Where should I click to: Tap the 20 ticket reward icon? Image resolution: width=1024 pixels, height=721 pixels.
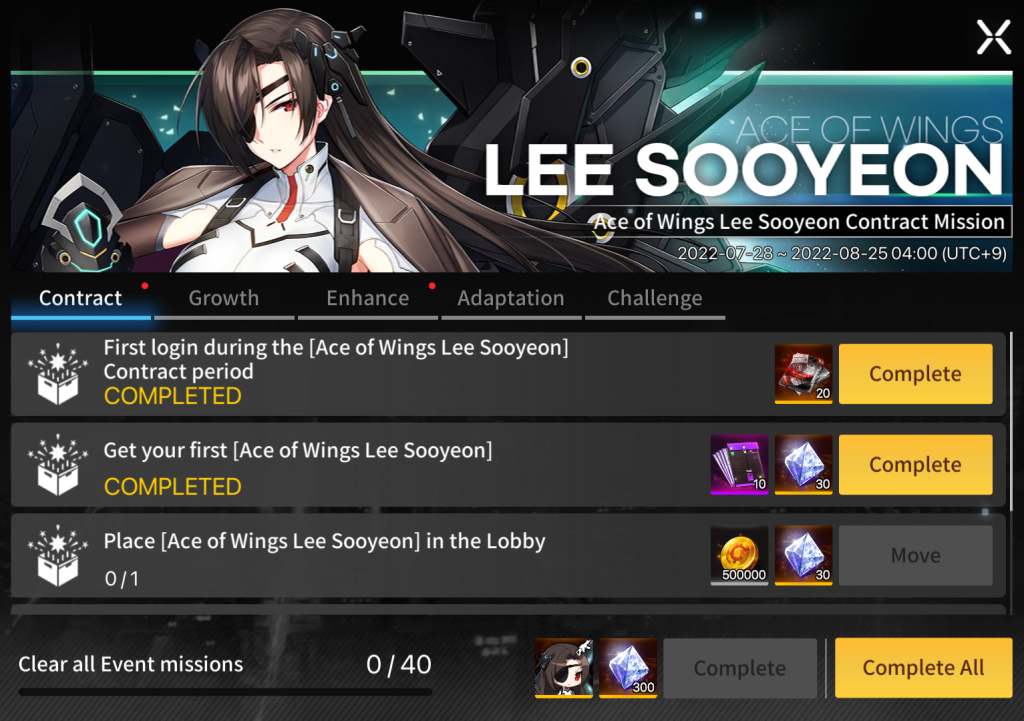click(803, 374)
